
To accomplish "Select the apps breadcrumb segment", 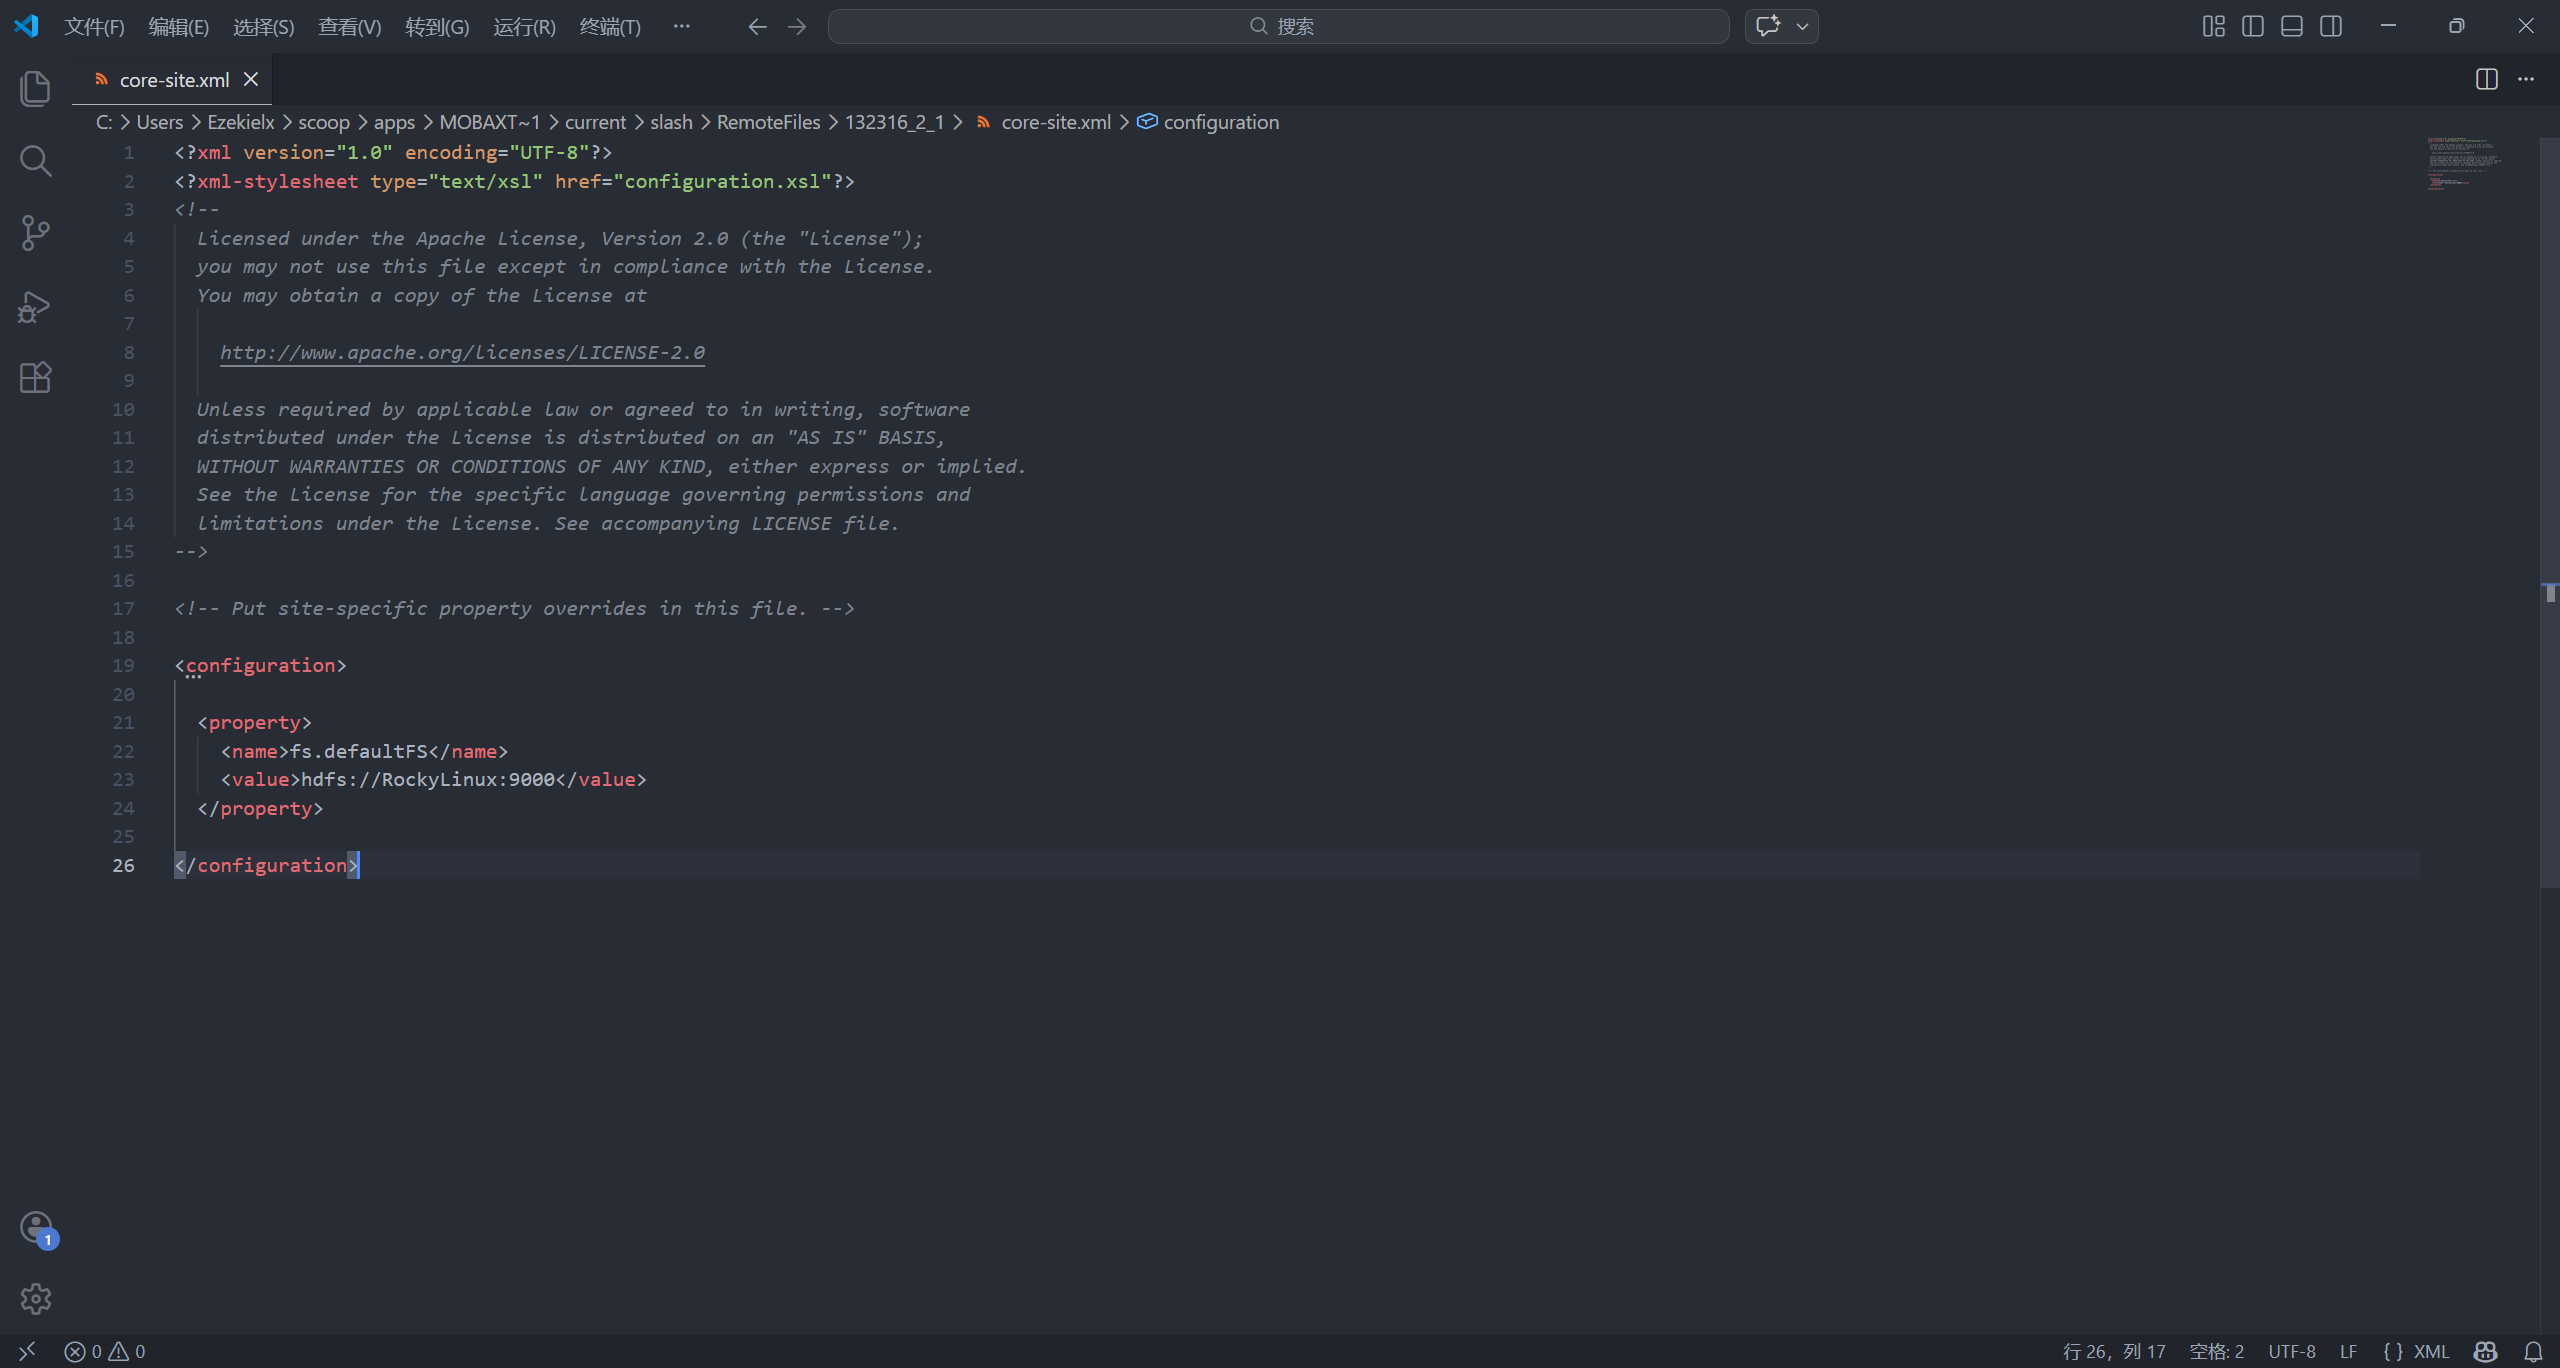I will pyautogui.click(x=394, y=122).
